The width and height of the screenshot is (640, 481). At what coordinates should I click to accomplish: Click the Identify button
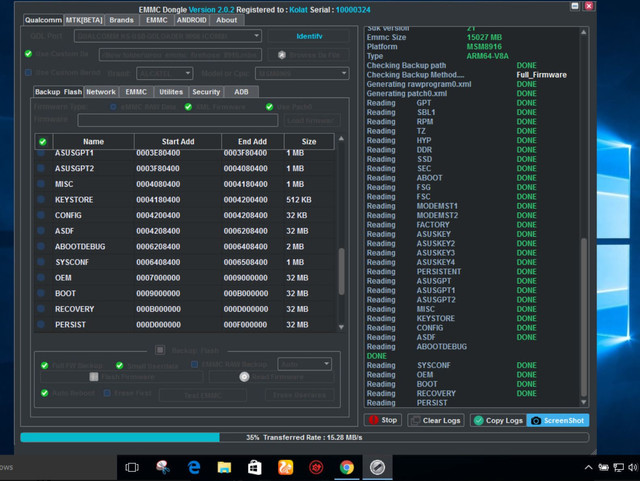tap(309, 36)
